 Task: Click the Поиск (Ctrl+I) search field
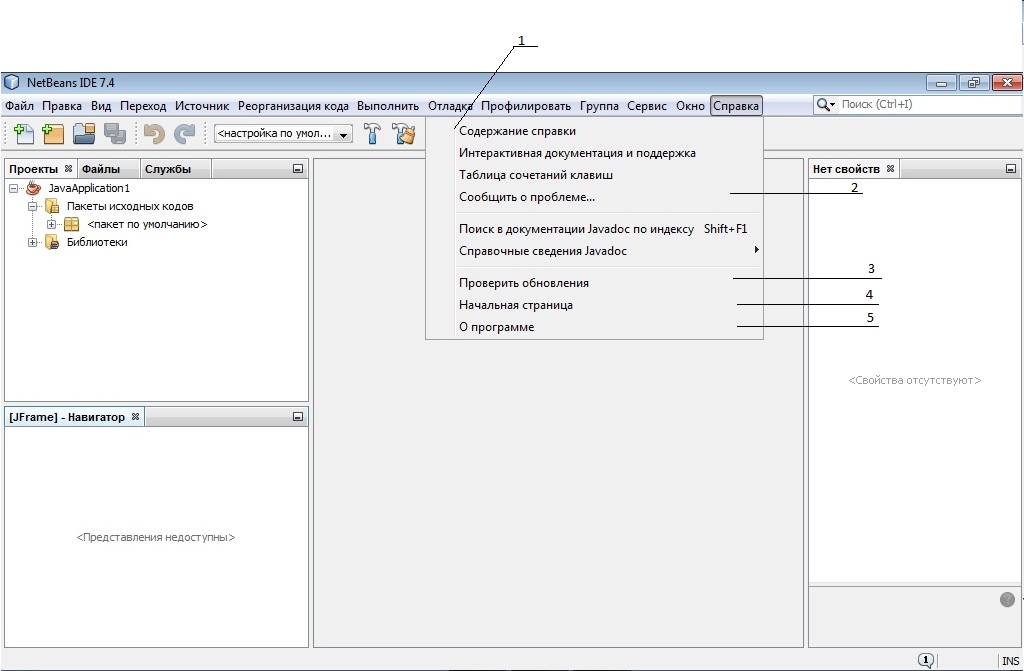coord(931,105)
